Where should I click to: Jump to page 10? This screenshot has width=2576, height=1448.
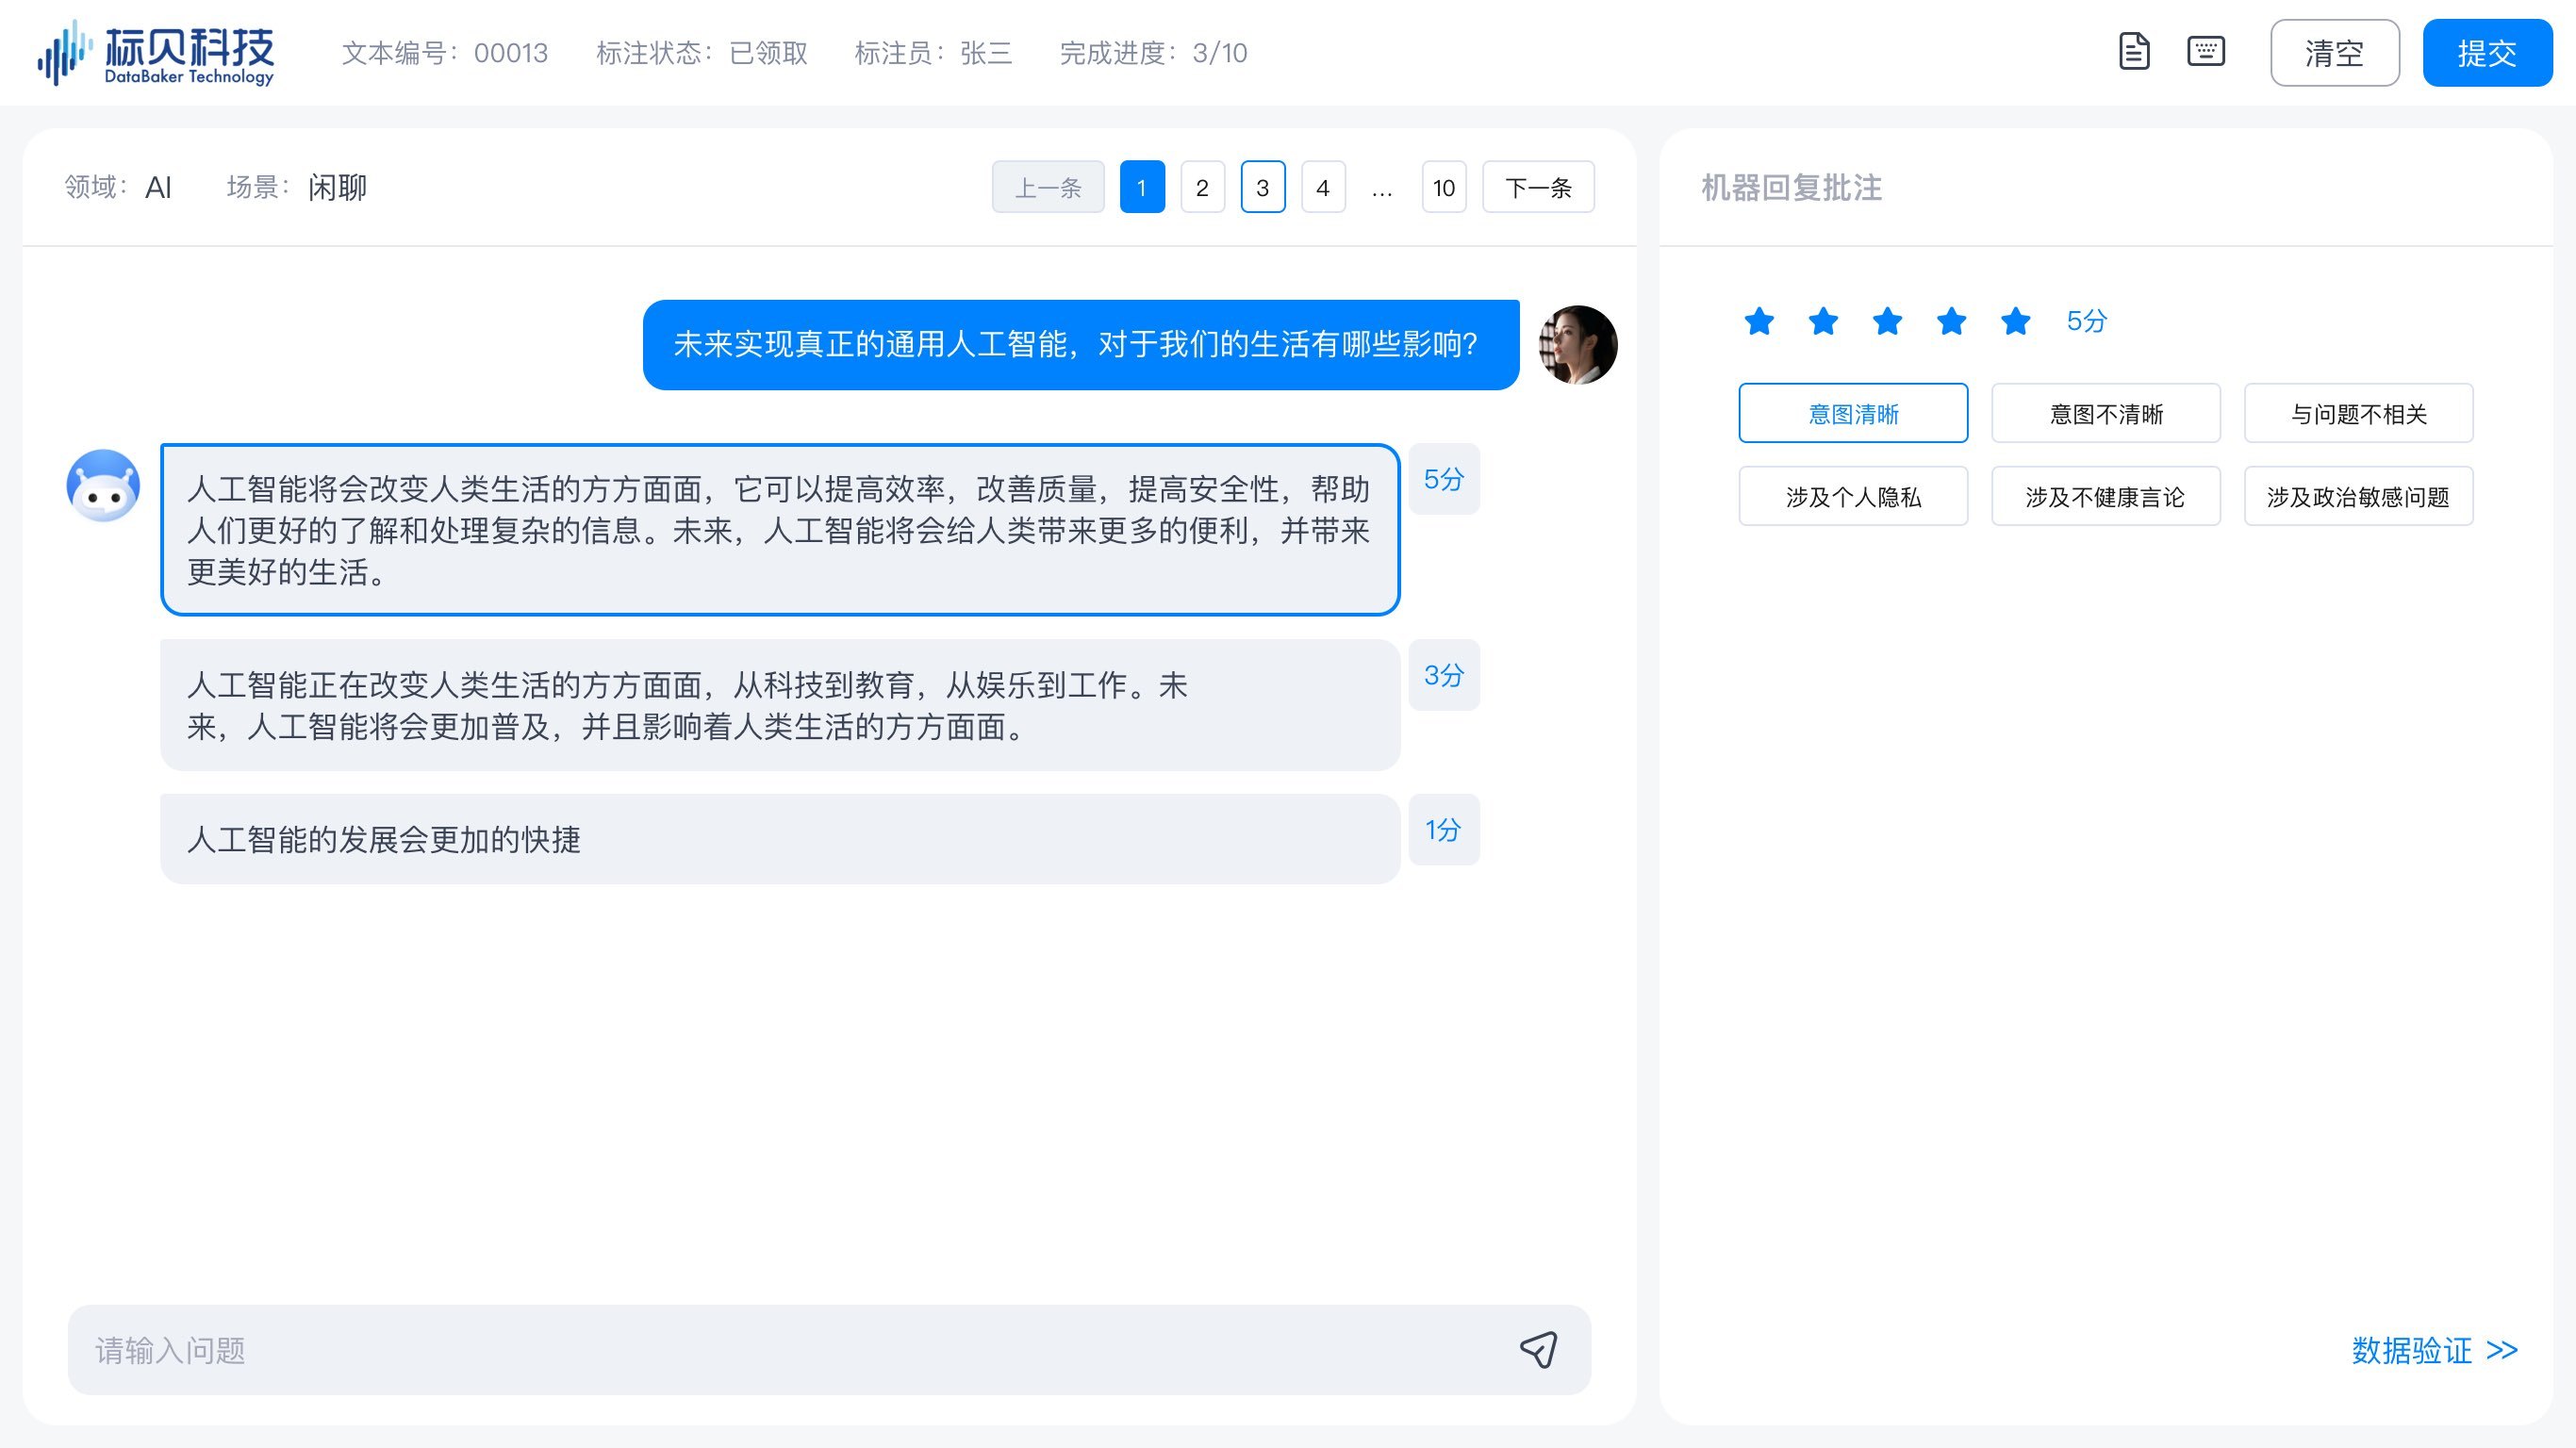point(1443,187)
